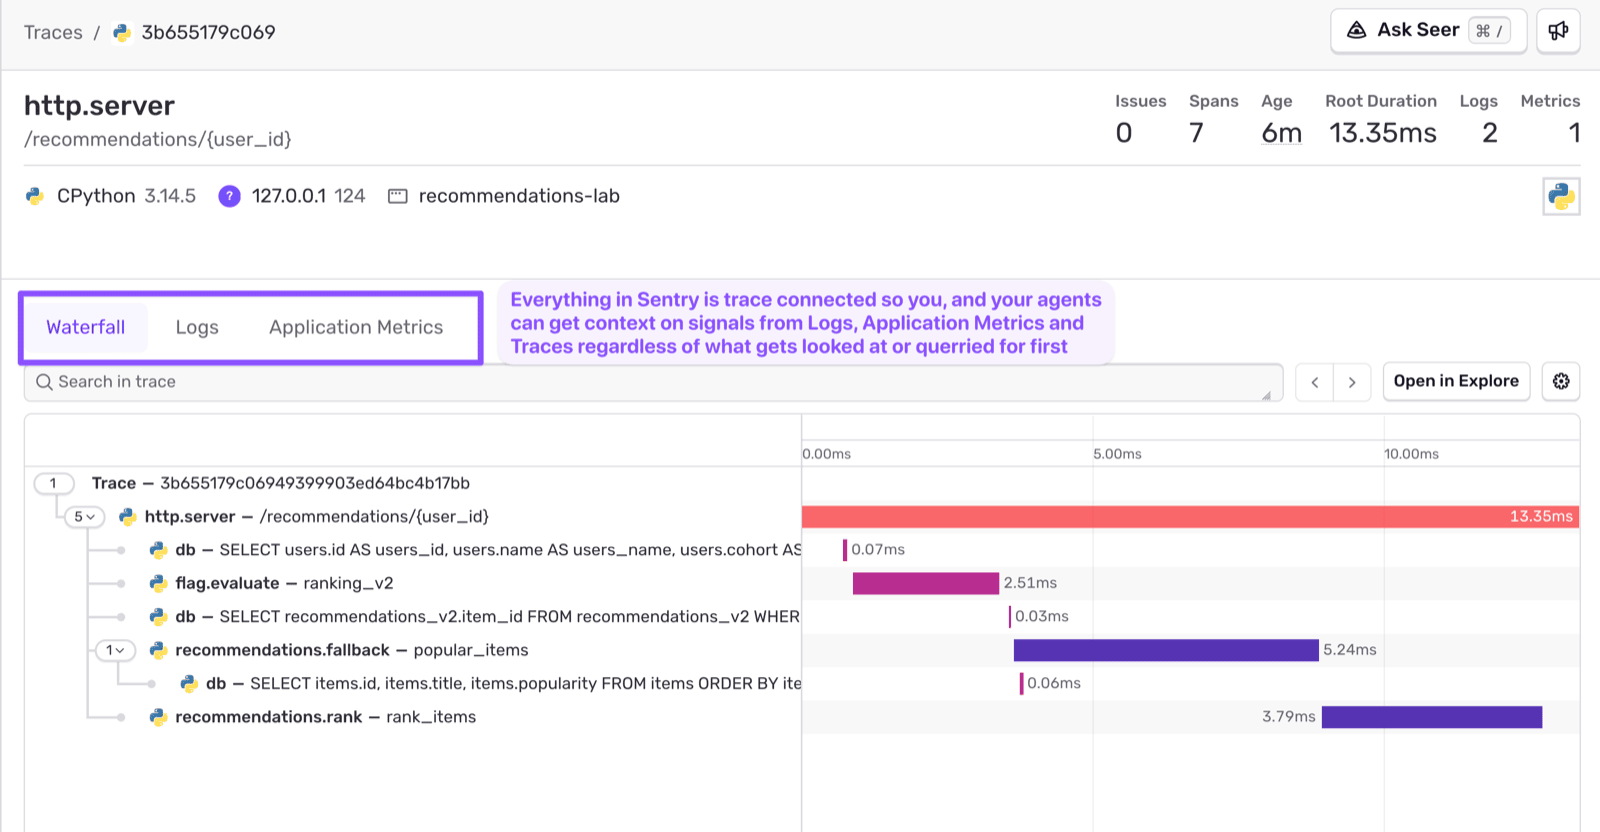Click the Python platform icon on the context row's right side
Screen dimensions: 1600x832
click(x=1561, y=196)
